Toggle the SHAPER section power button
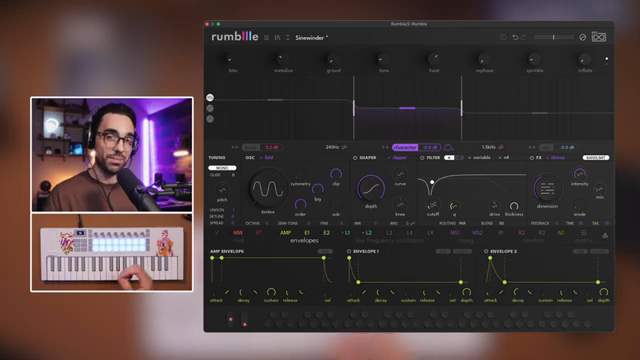The height and width of the screenshot is (360, 640). (355, 158)
